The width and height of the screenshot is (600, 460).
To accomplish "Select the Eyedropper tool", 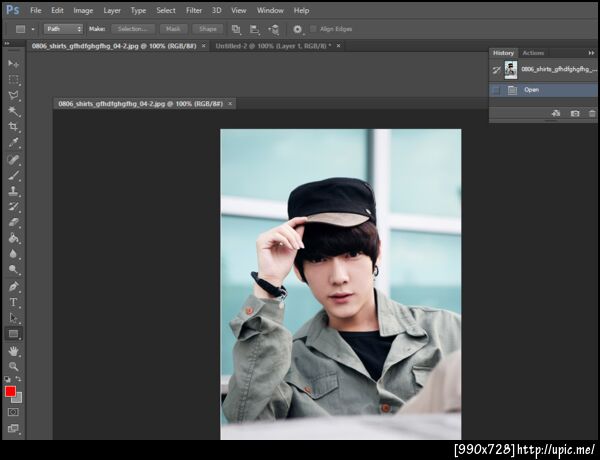I will click(x=13, y=143).
